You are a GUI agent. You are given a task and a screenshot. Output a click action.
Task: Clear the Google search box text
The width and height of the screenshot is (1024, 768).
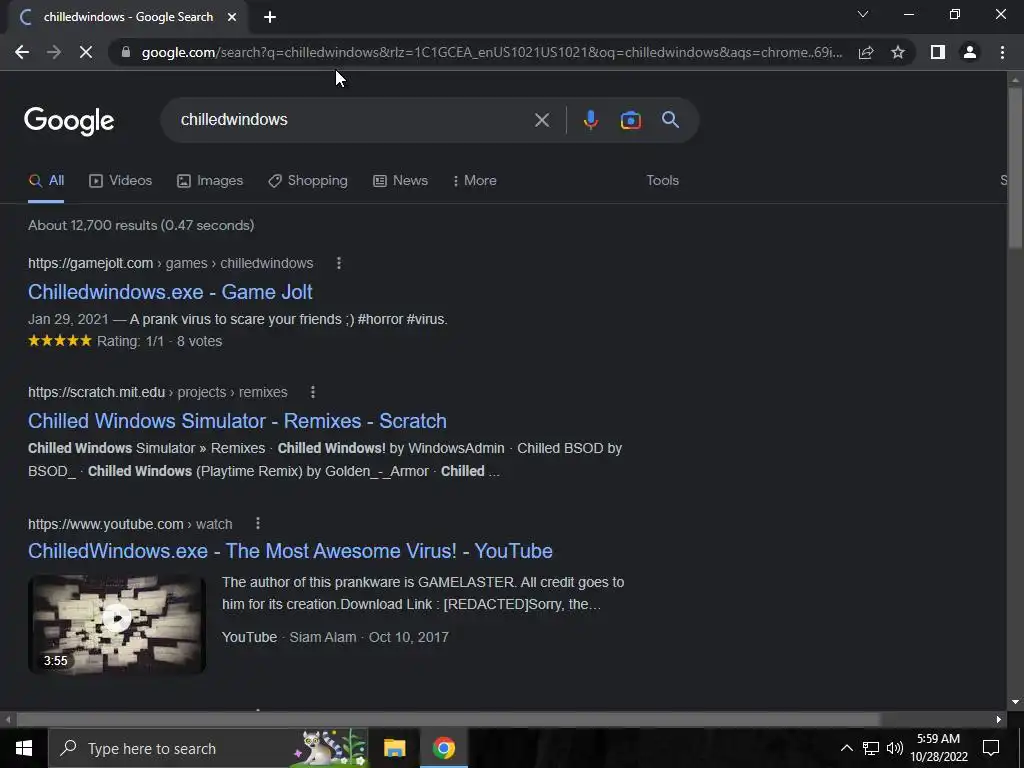coord(541,120)
